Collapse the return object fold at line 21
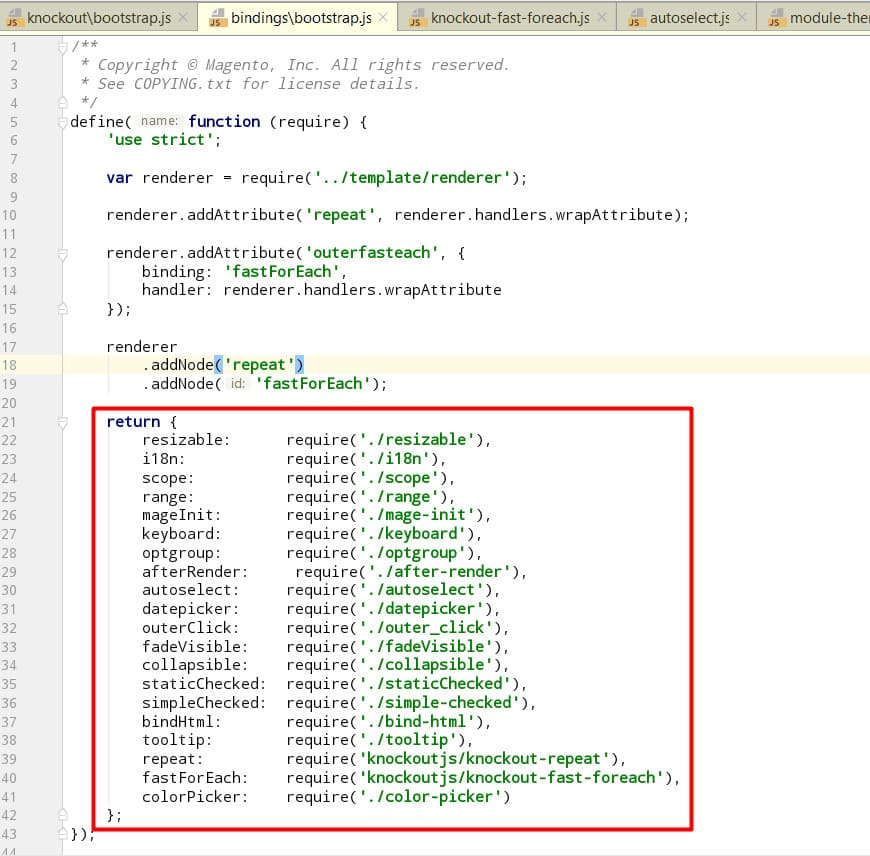870x856 pixels. coord(63,422)
